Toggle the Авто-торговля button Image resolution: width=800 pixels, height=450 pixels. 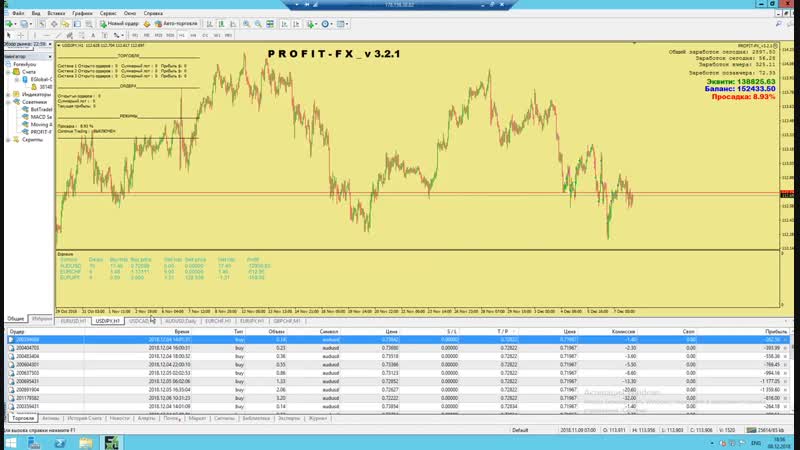click(x=176, y=24)
